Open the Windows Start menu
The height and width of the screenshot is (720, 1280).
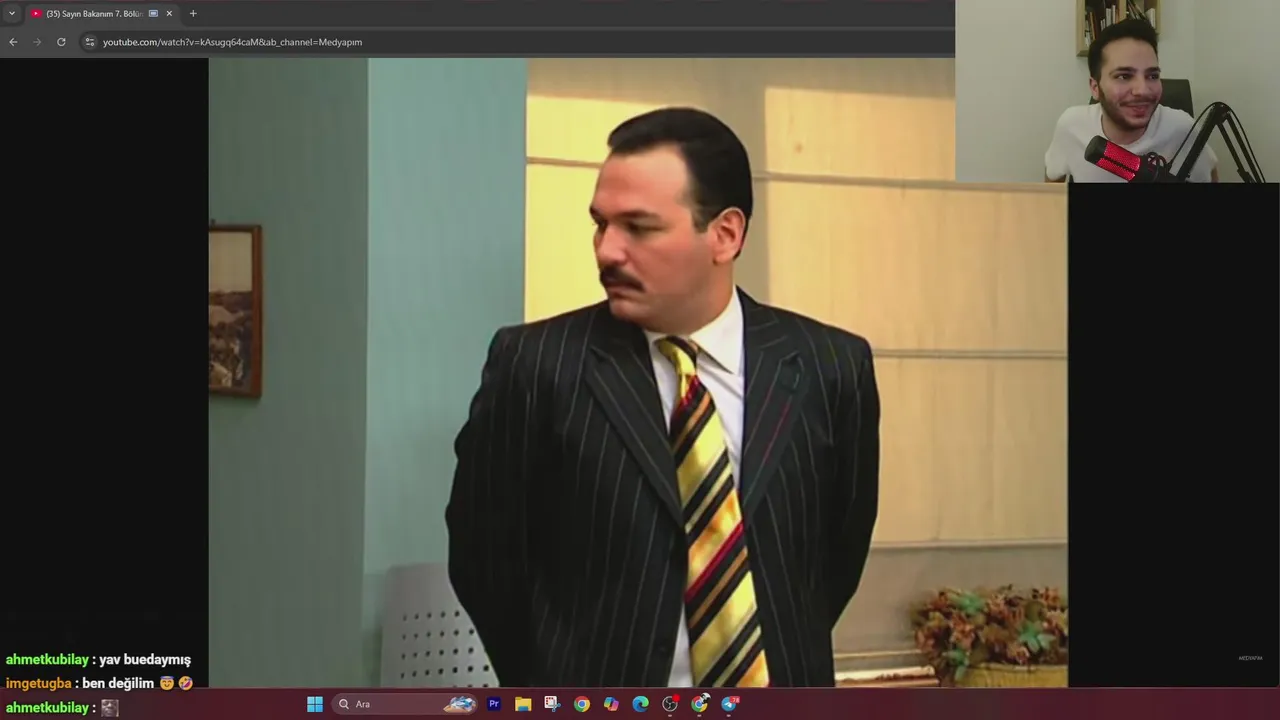click(x=315, y=704)
